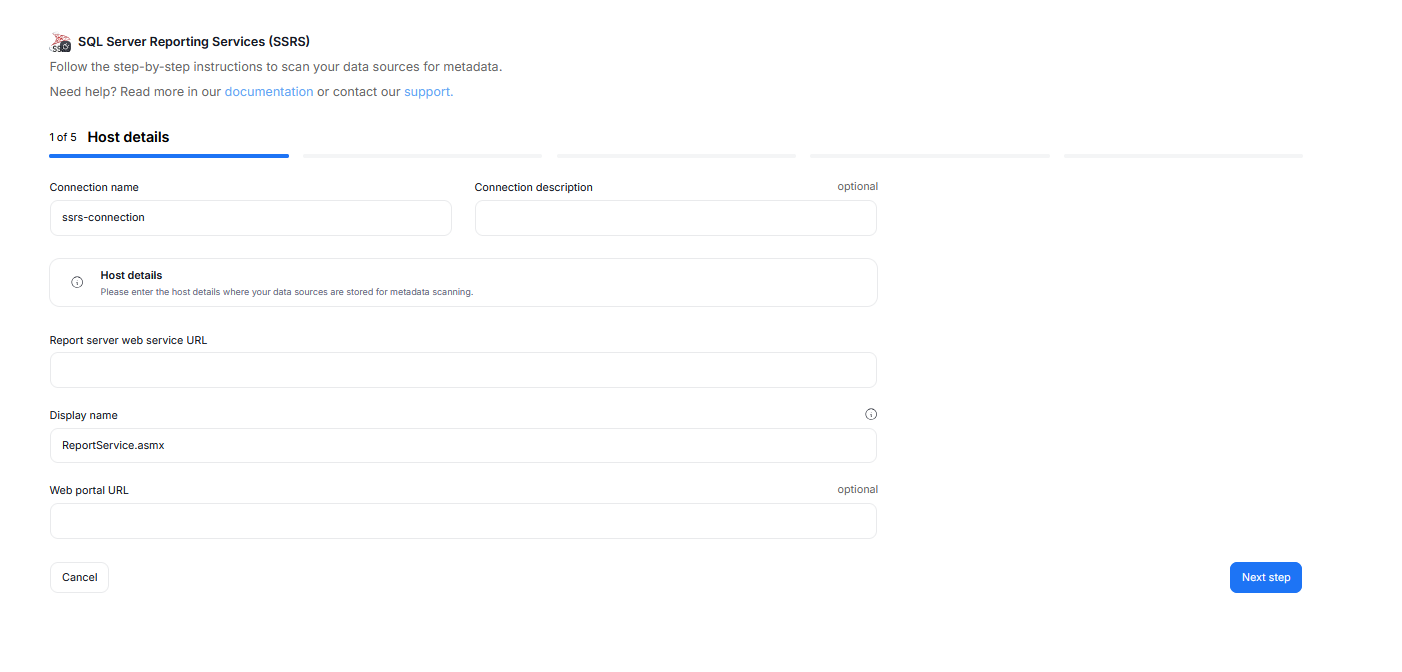Click the active blue first step progress bar
The width and height of the screenshot is (1402, 672).
[x=169, y=156]
